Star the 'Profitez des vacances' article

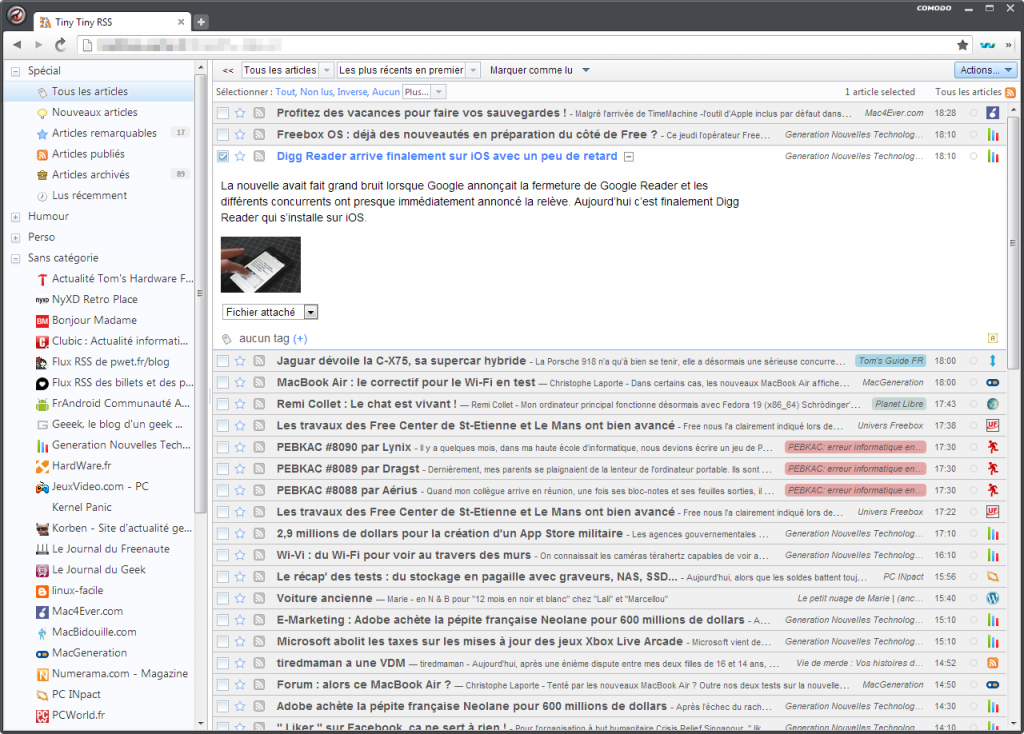(x=240, y=113)
